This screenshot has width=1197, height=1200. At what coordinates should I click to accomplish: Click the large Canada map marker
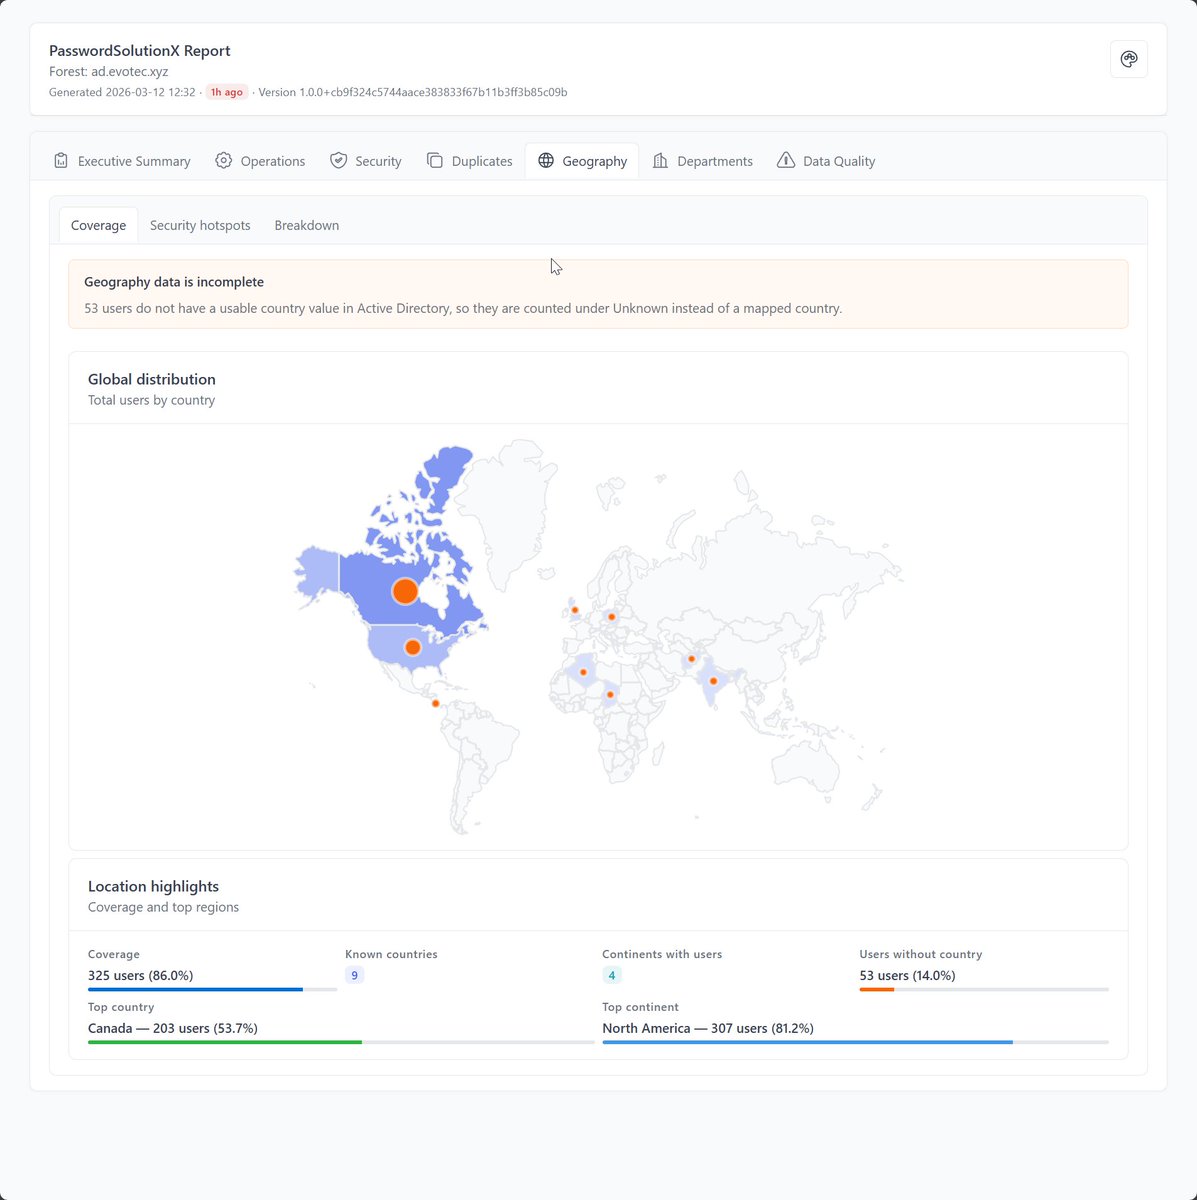(405, 591)
